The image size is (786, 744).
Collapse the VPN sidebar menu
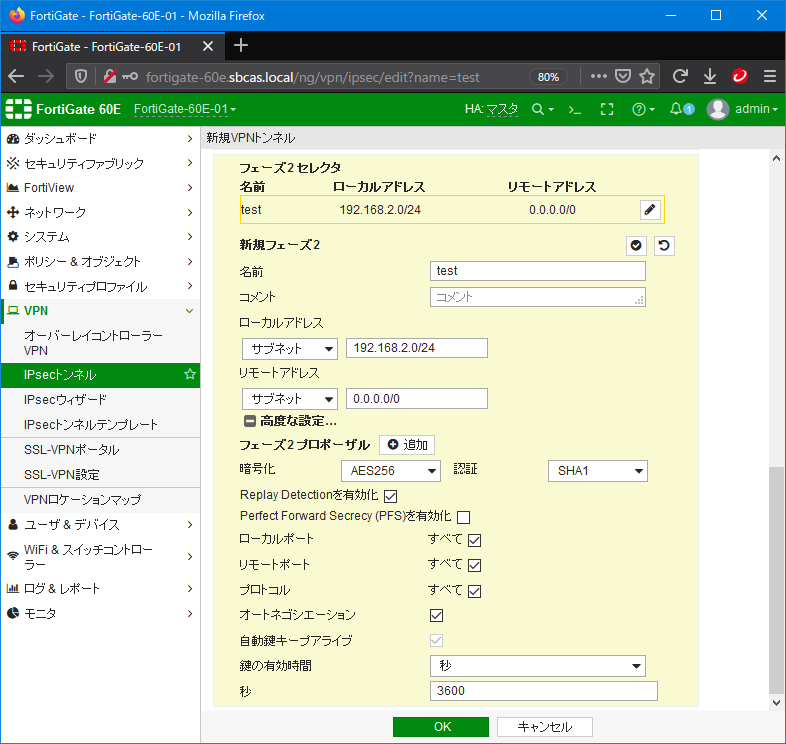(189, 311)
